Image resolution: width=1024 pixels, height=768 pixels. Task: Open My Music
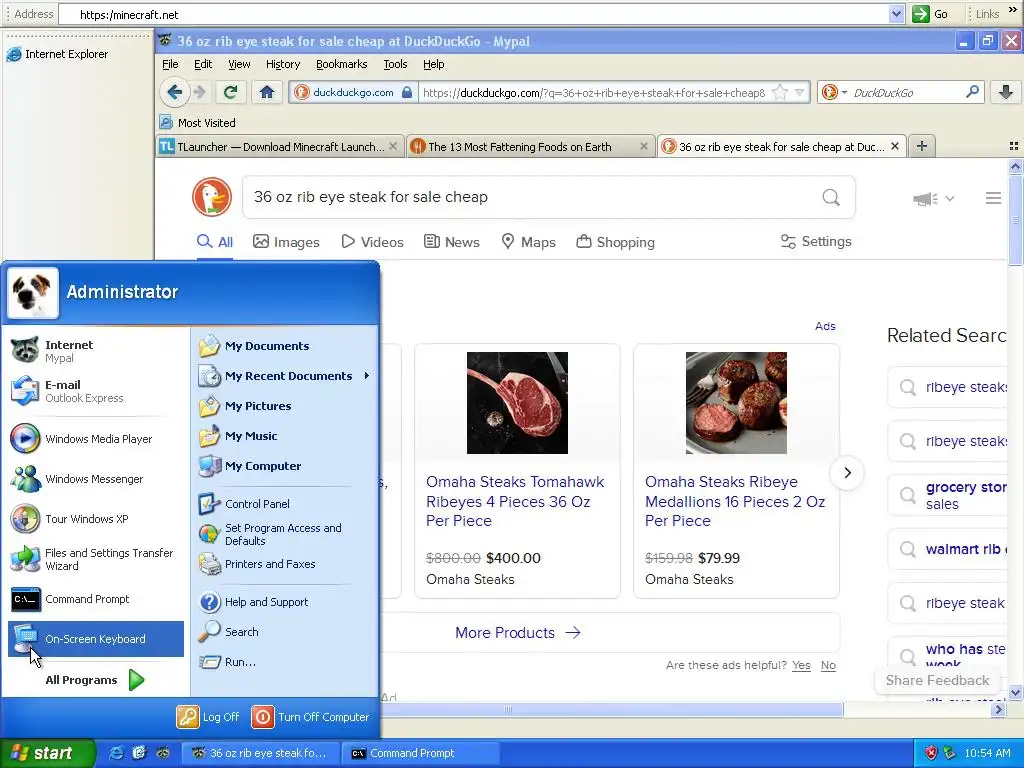[285, 436]
